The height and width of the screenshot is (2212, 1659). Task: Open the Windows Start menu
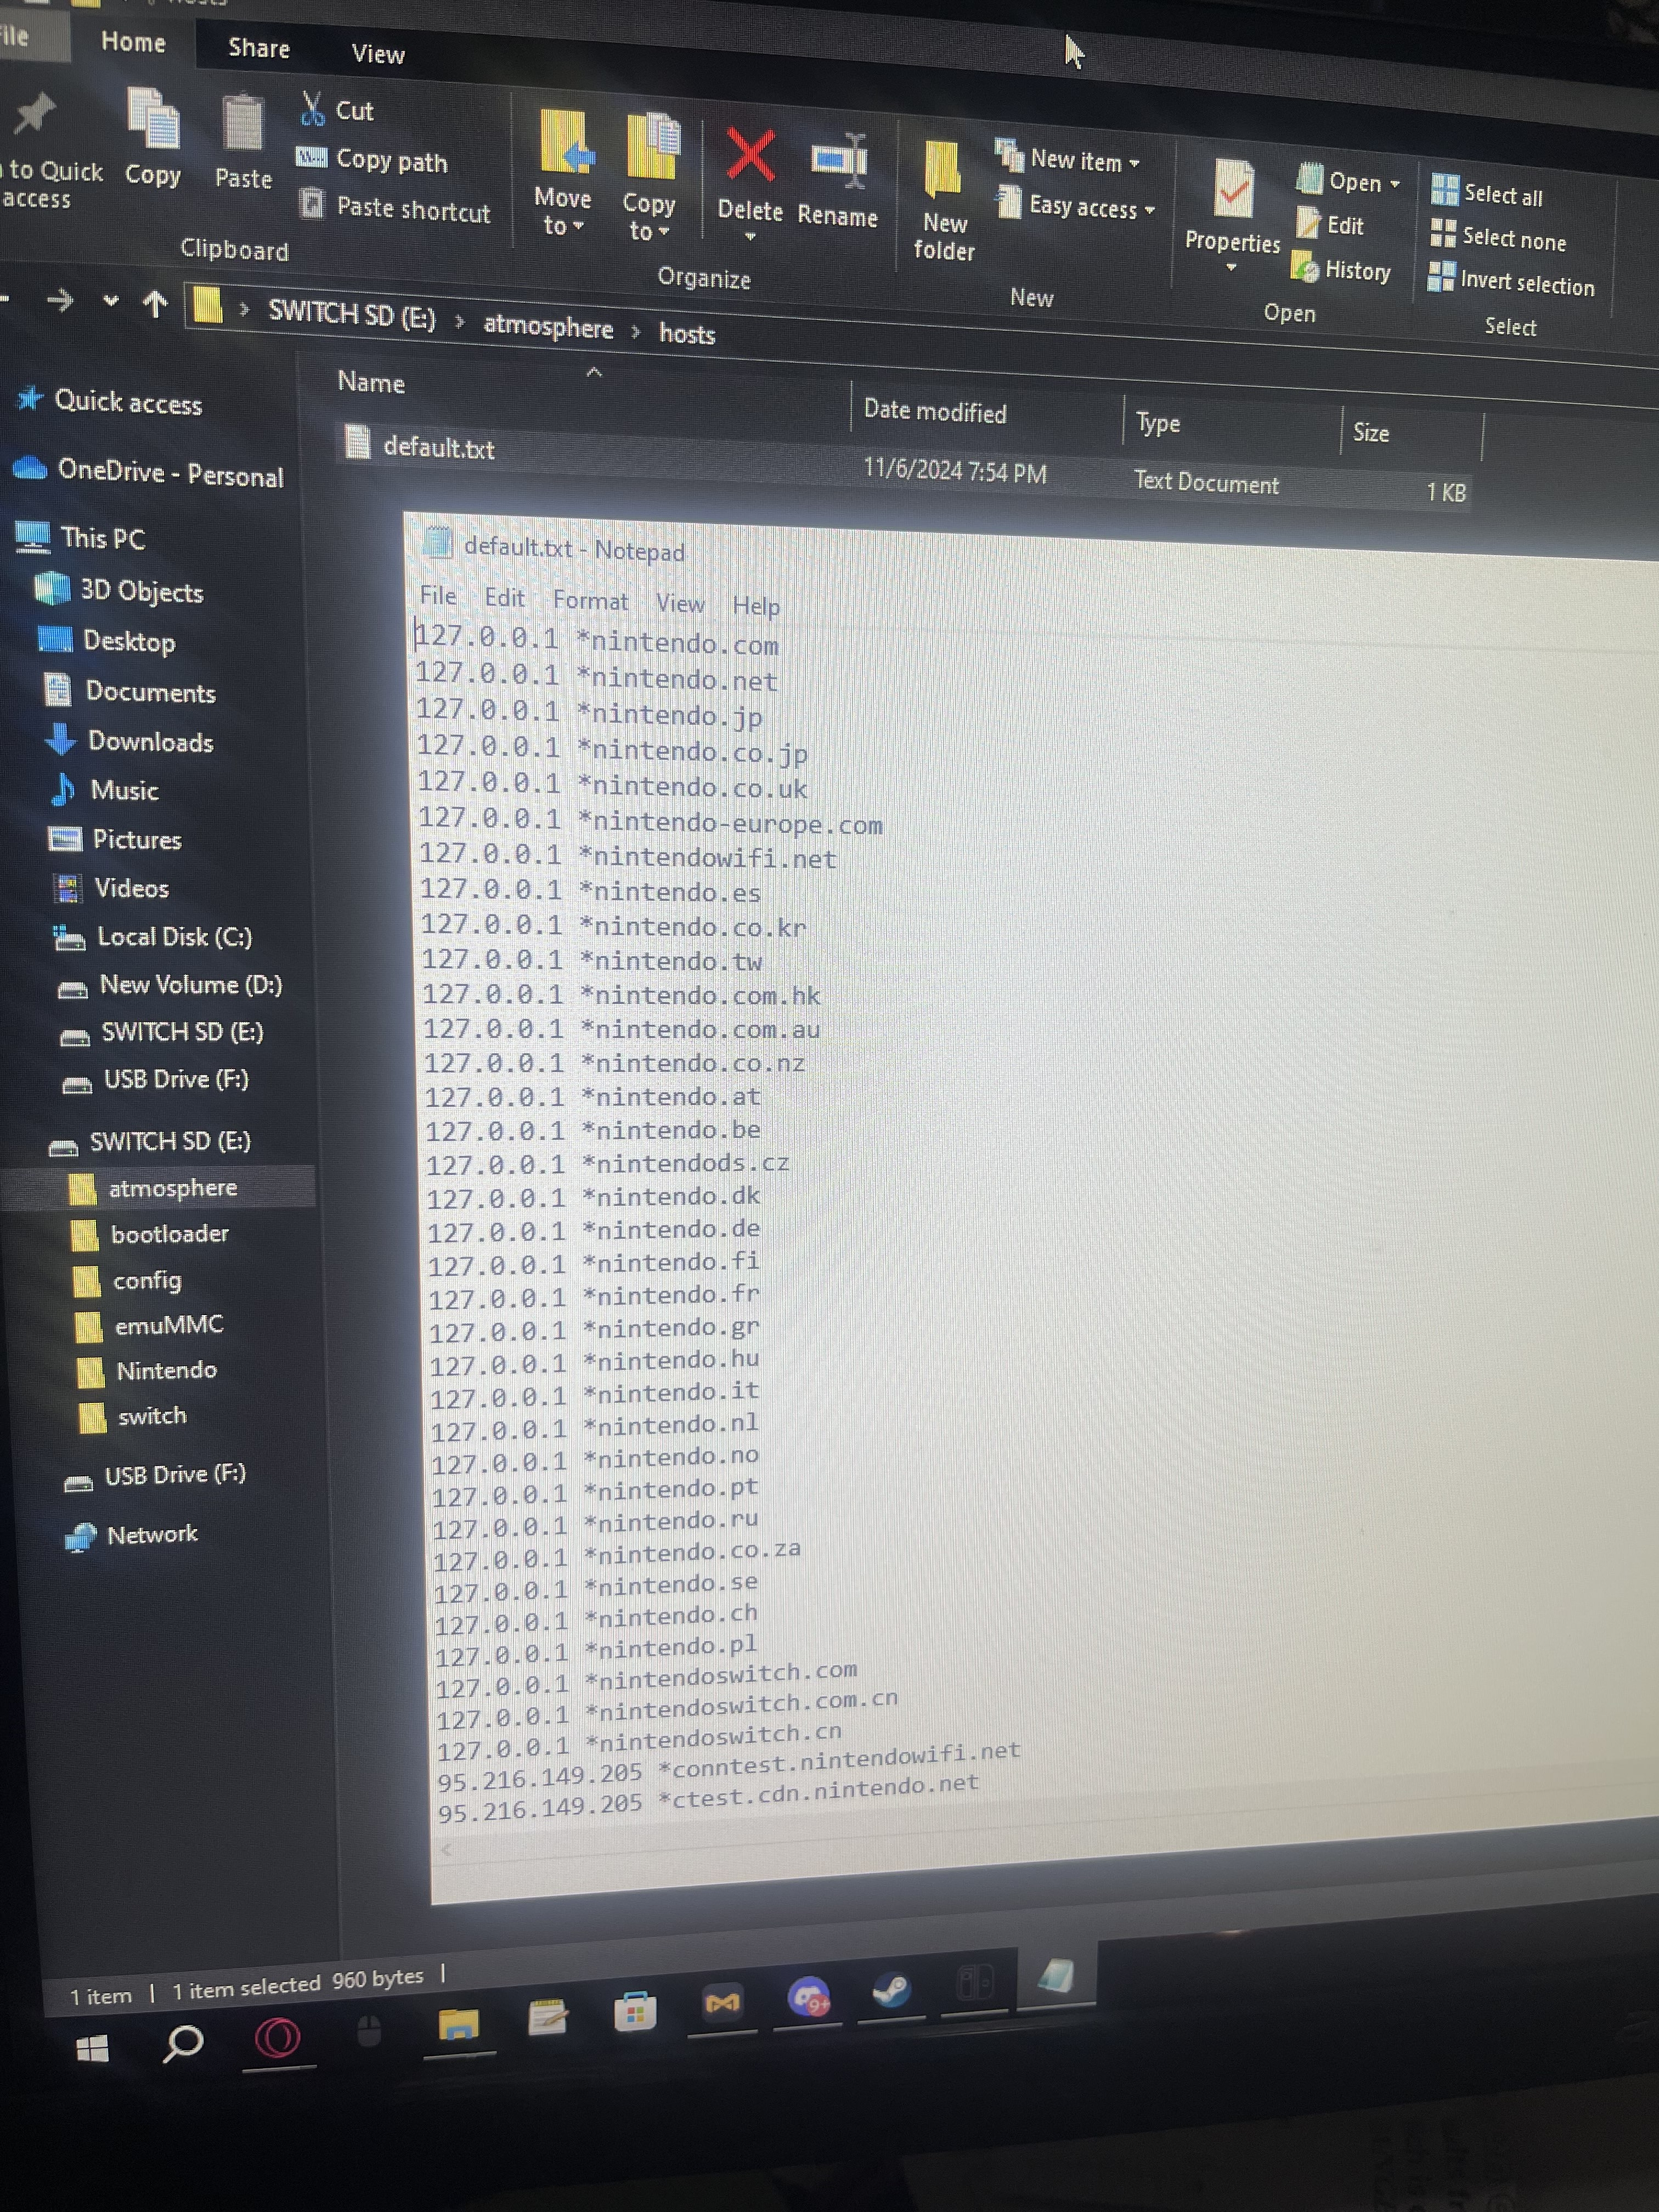coord(92,2049)
